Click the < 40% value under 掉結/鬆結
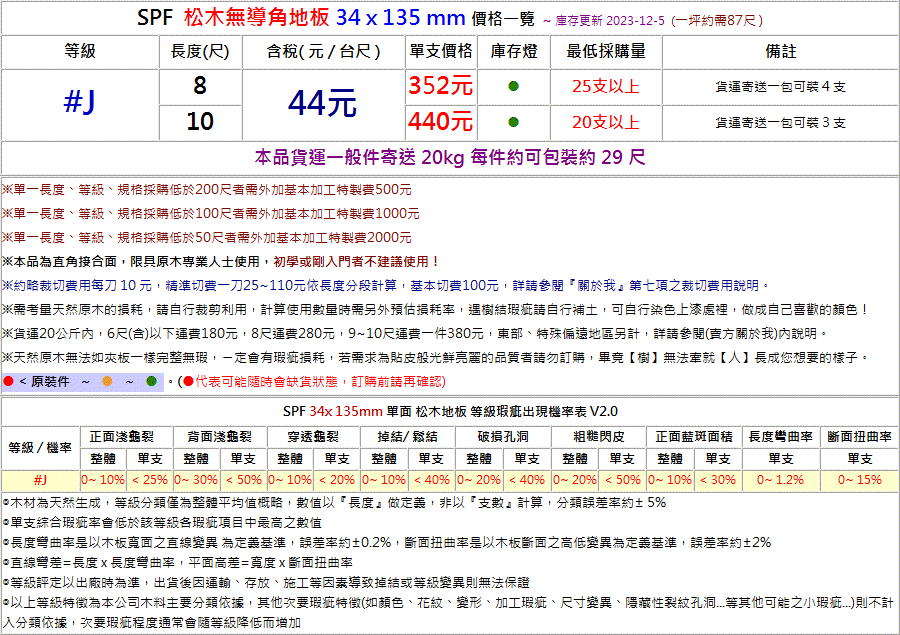Viewport: 900px width, 635px height. 431,480
